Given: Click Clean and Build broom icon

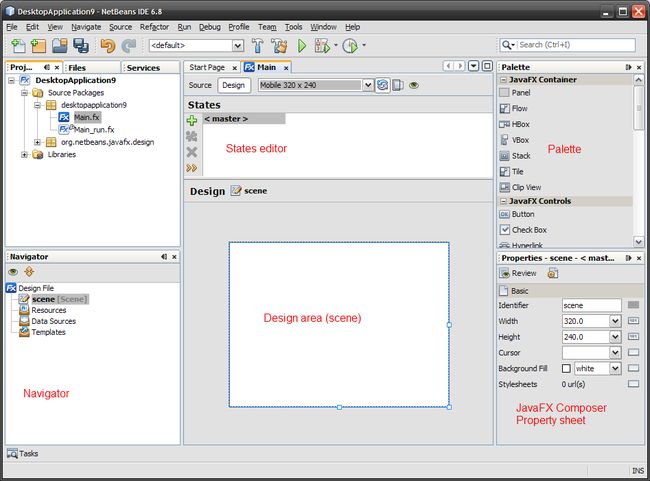Looking at the screenshot, I should (x=279, y=45).
